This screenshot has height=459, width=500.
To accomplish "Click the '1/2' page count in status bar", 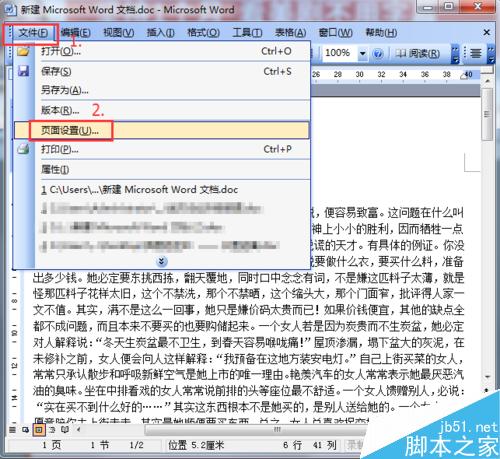I will click(x=136, y=445).
